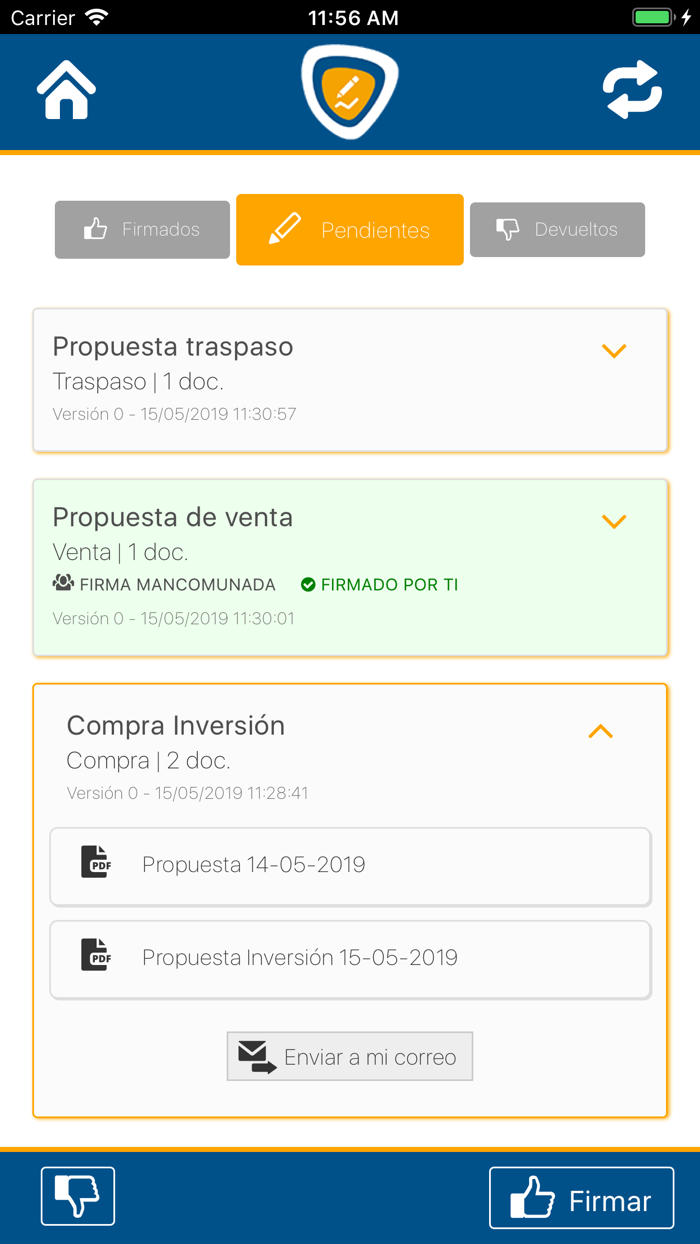The image size is (700, 1244).
Task: Expand the Propuesta traspaso card
Action: 614,351
